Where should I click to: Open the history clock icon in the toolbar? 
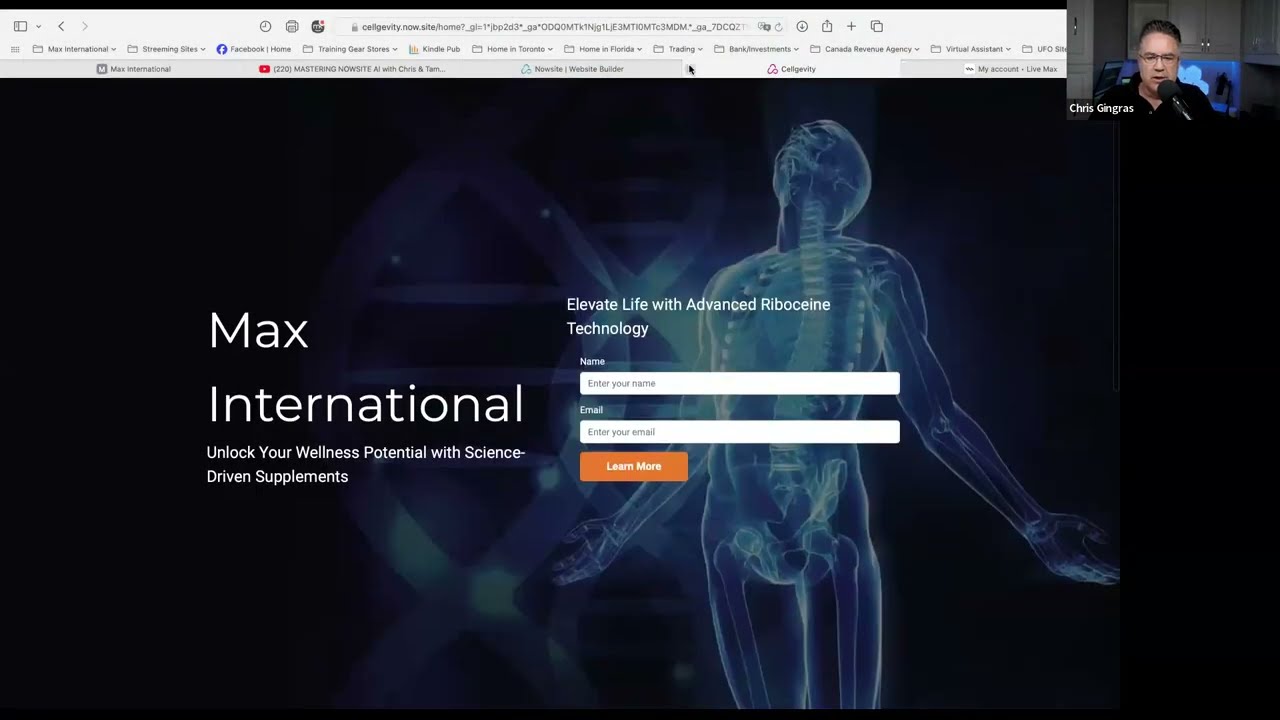[265, 26]
